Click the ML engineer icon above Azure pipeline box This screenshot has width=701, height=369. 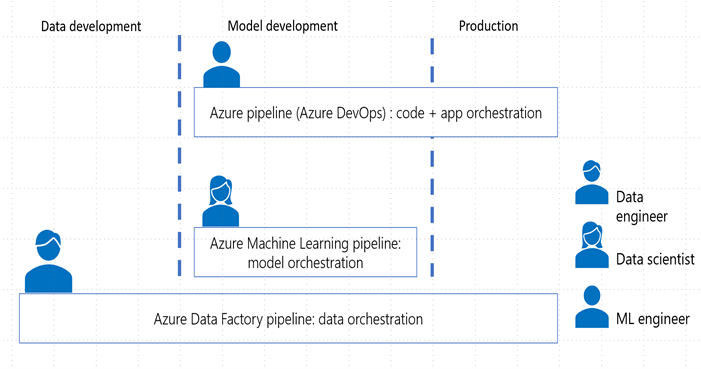[x=222, y=64]
